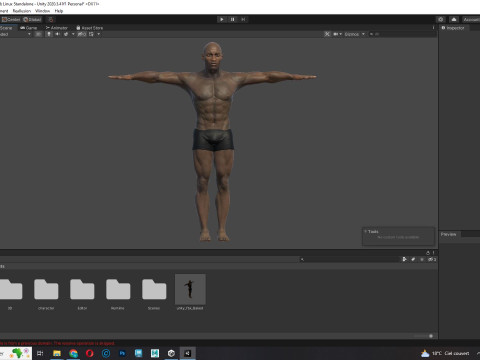This screenshot has height=360, width=480.
Task: Open the Help menu
Action: [59, 11]
